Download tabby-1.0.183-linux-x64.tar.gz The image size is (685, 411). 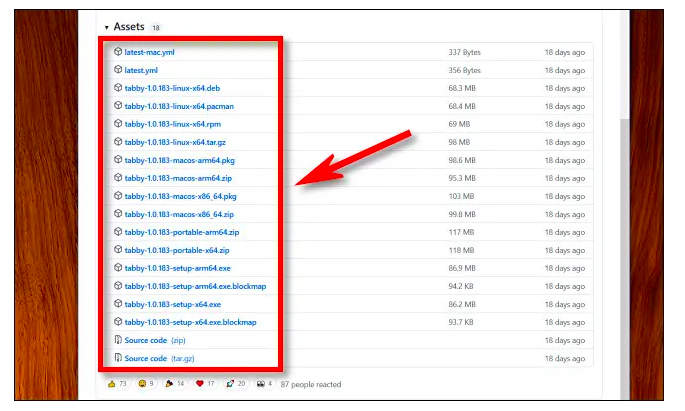[175, 142]
